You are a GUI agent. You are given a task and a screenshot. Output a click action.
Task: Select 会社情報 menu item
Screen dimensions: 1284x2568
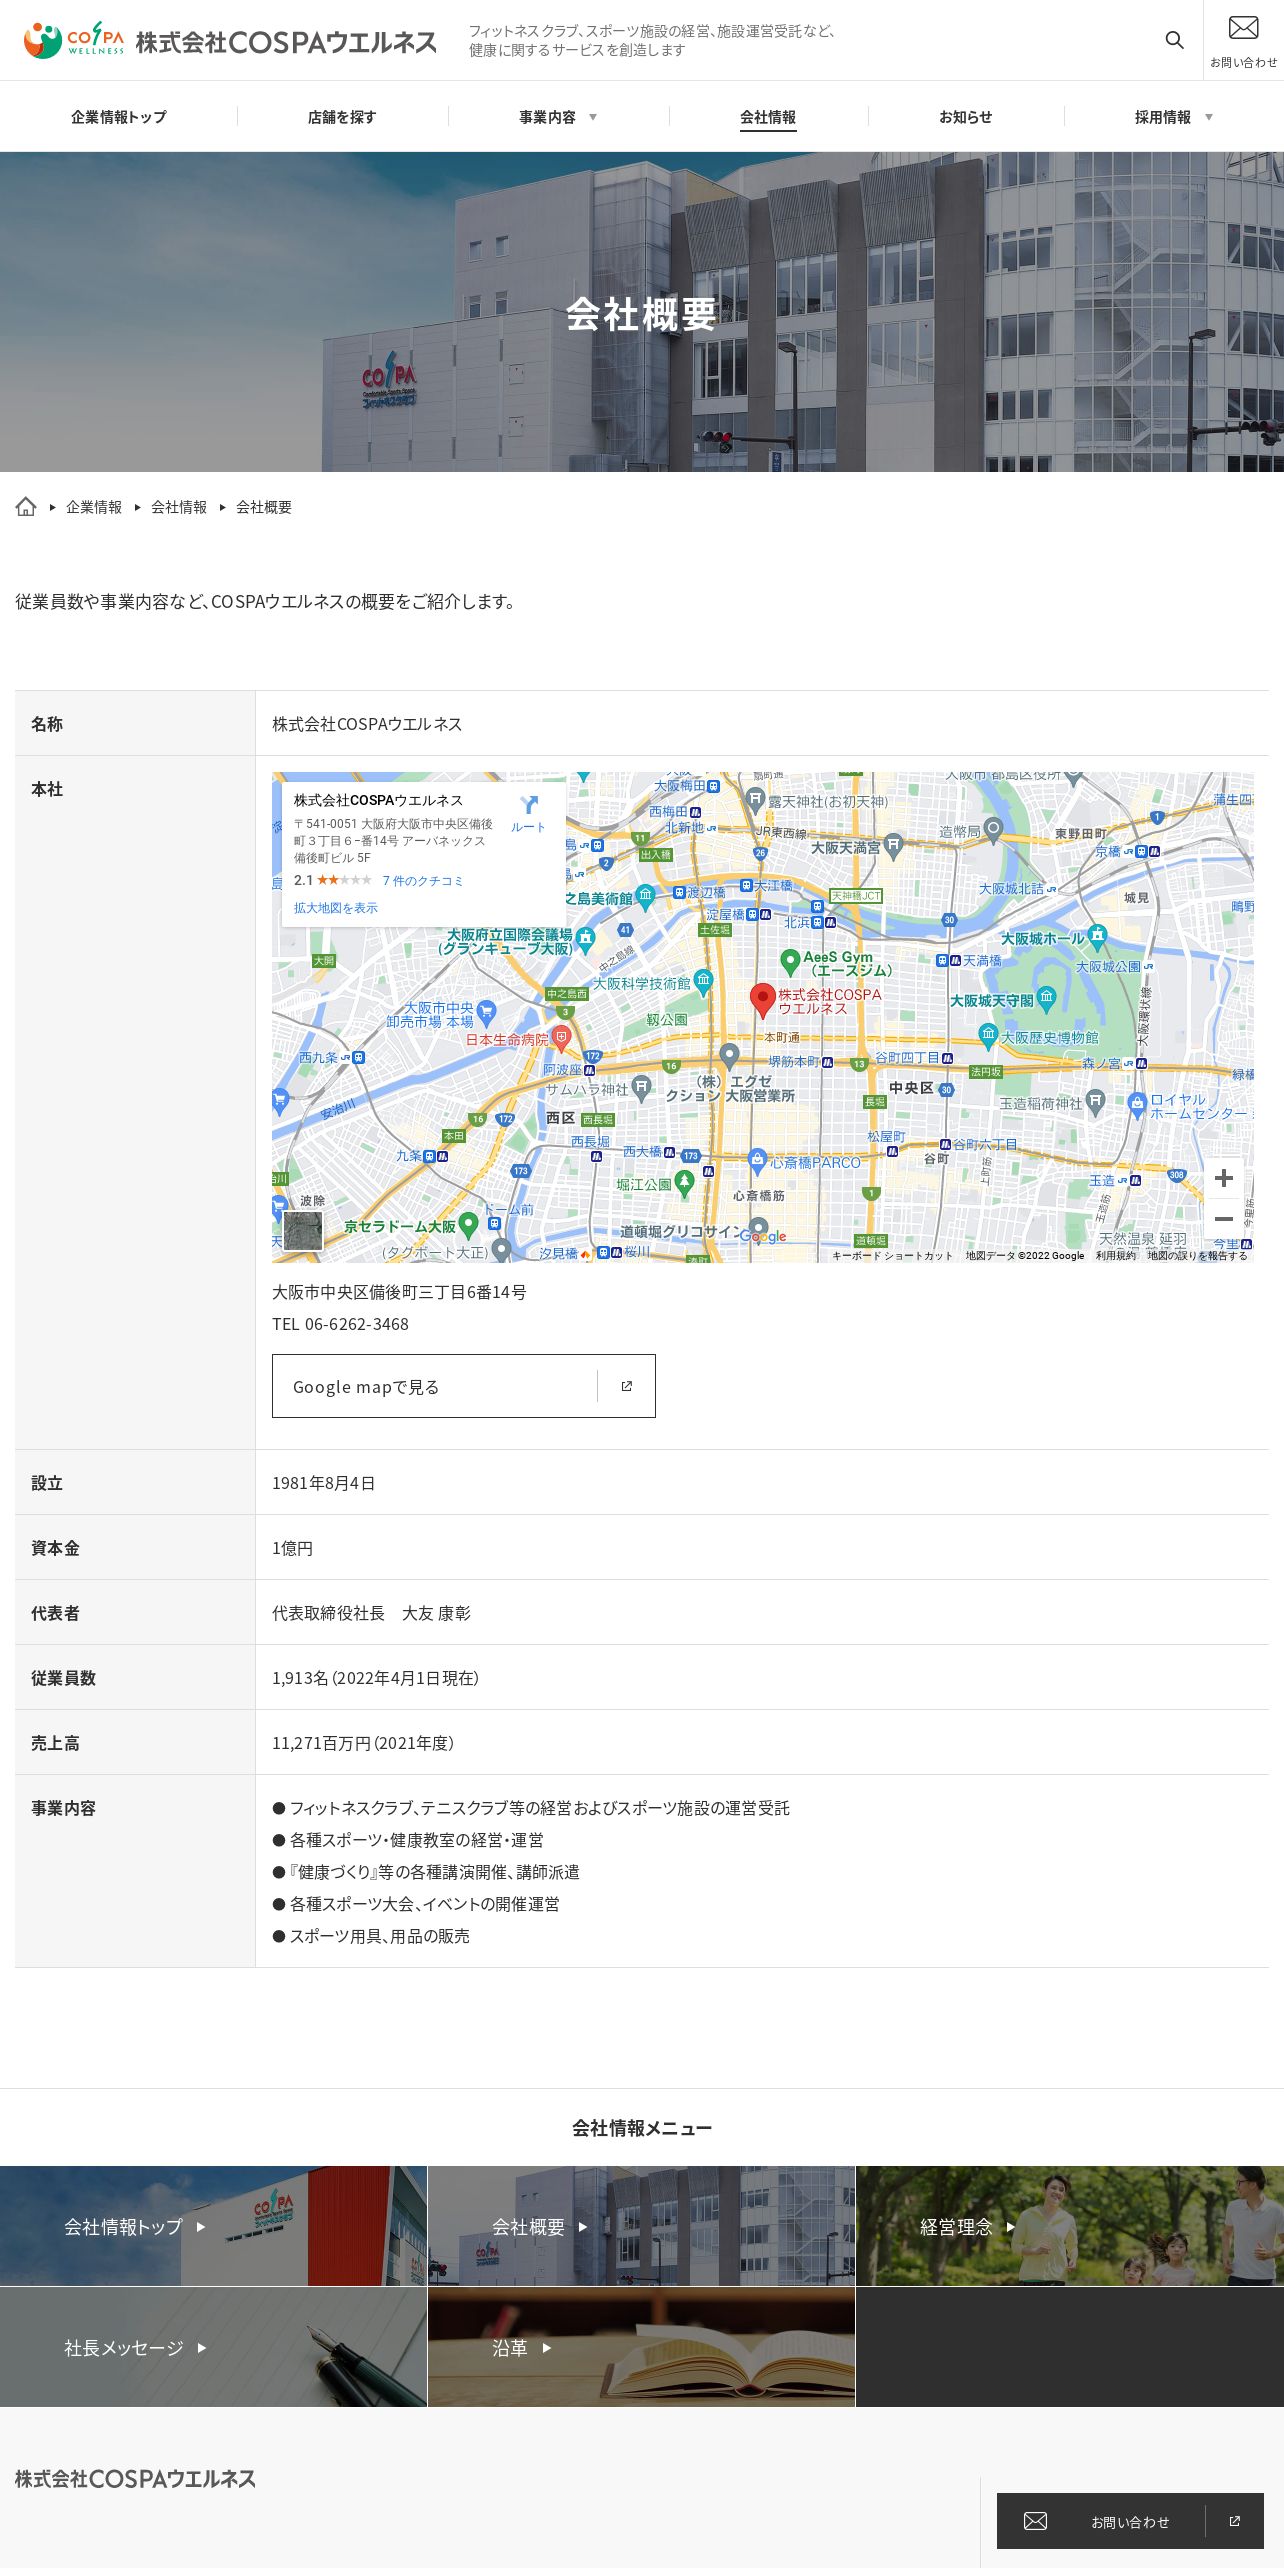click(x=768, y=117)
